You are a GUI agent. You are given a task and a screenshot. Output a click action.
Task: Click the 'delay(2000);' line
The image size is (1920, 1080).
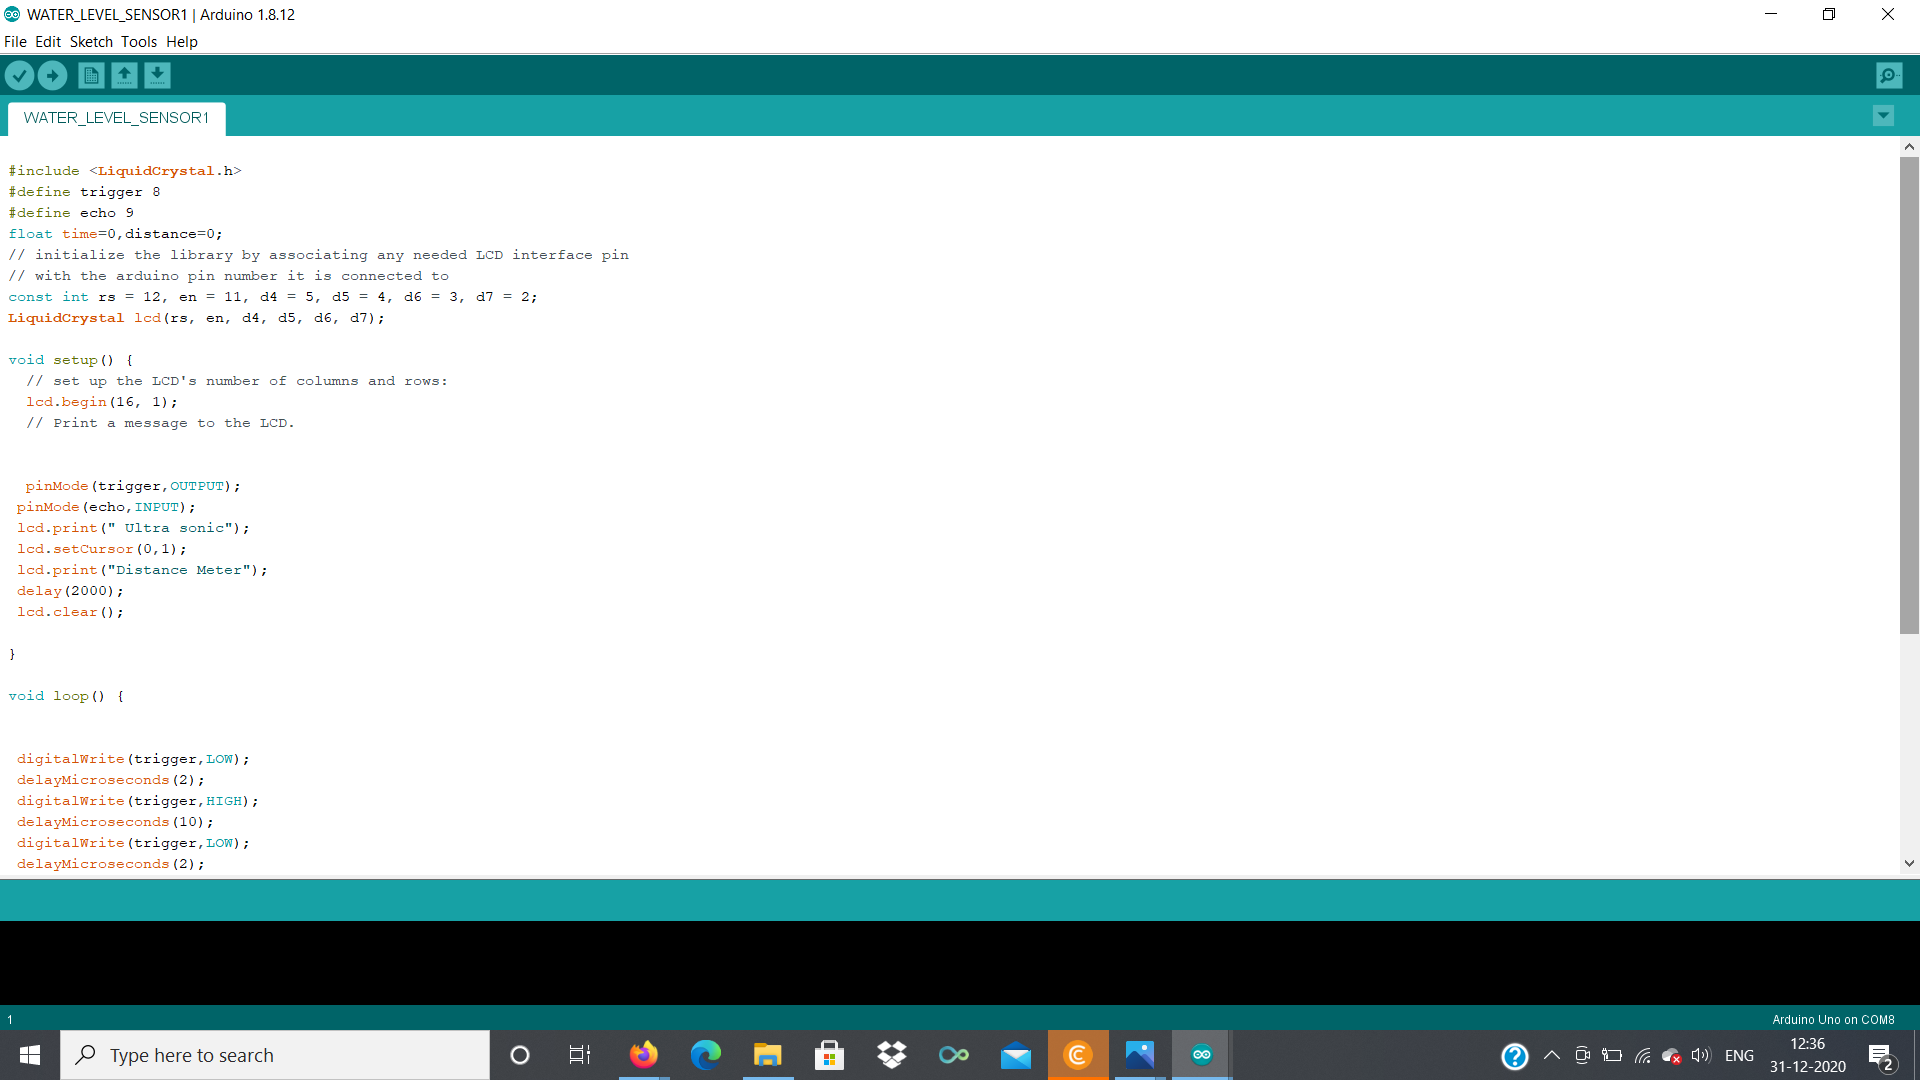pyautogui.click(x=70, y=591)
